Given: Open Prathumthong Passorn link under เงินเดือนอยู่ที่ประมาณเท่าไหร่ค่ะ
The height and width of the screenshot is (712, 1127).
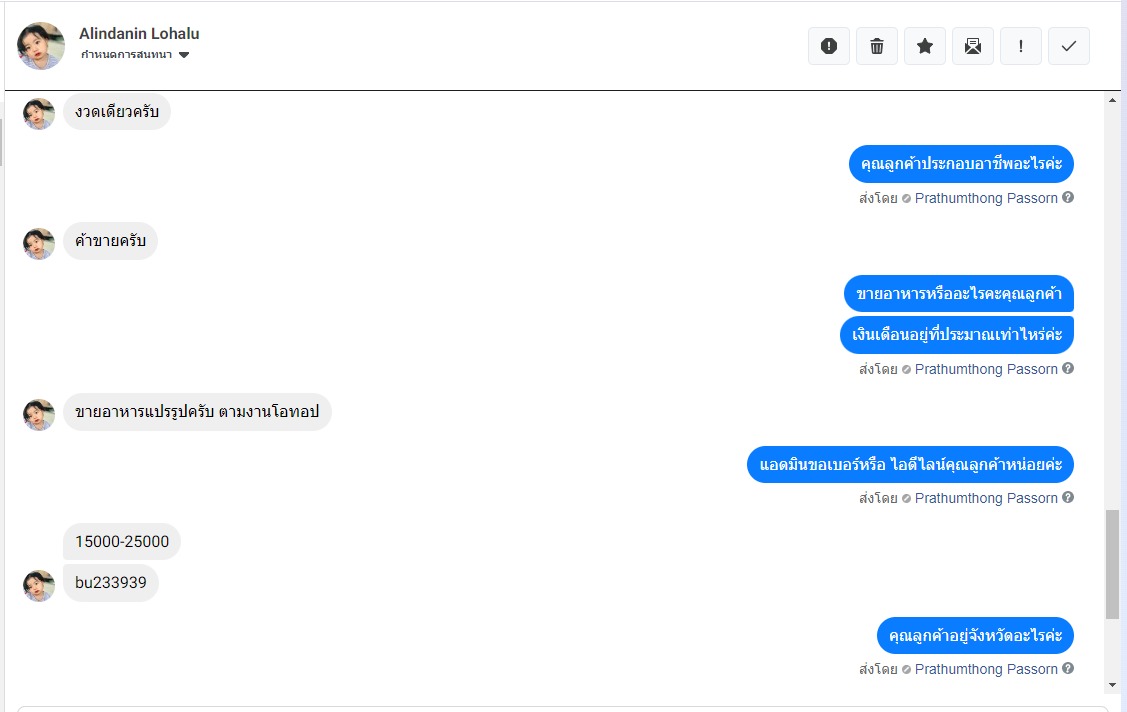Looking at the screenshot, I should (986, 369).
